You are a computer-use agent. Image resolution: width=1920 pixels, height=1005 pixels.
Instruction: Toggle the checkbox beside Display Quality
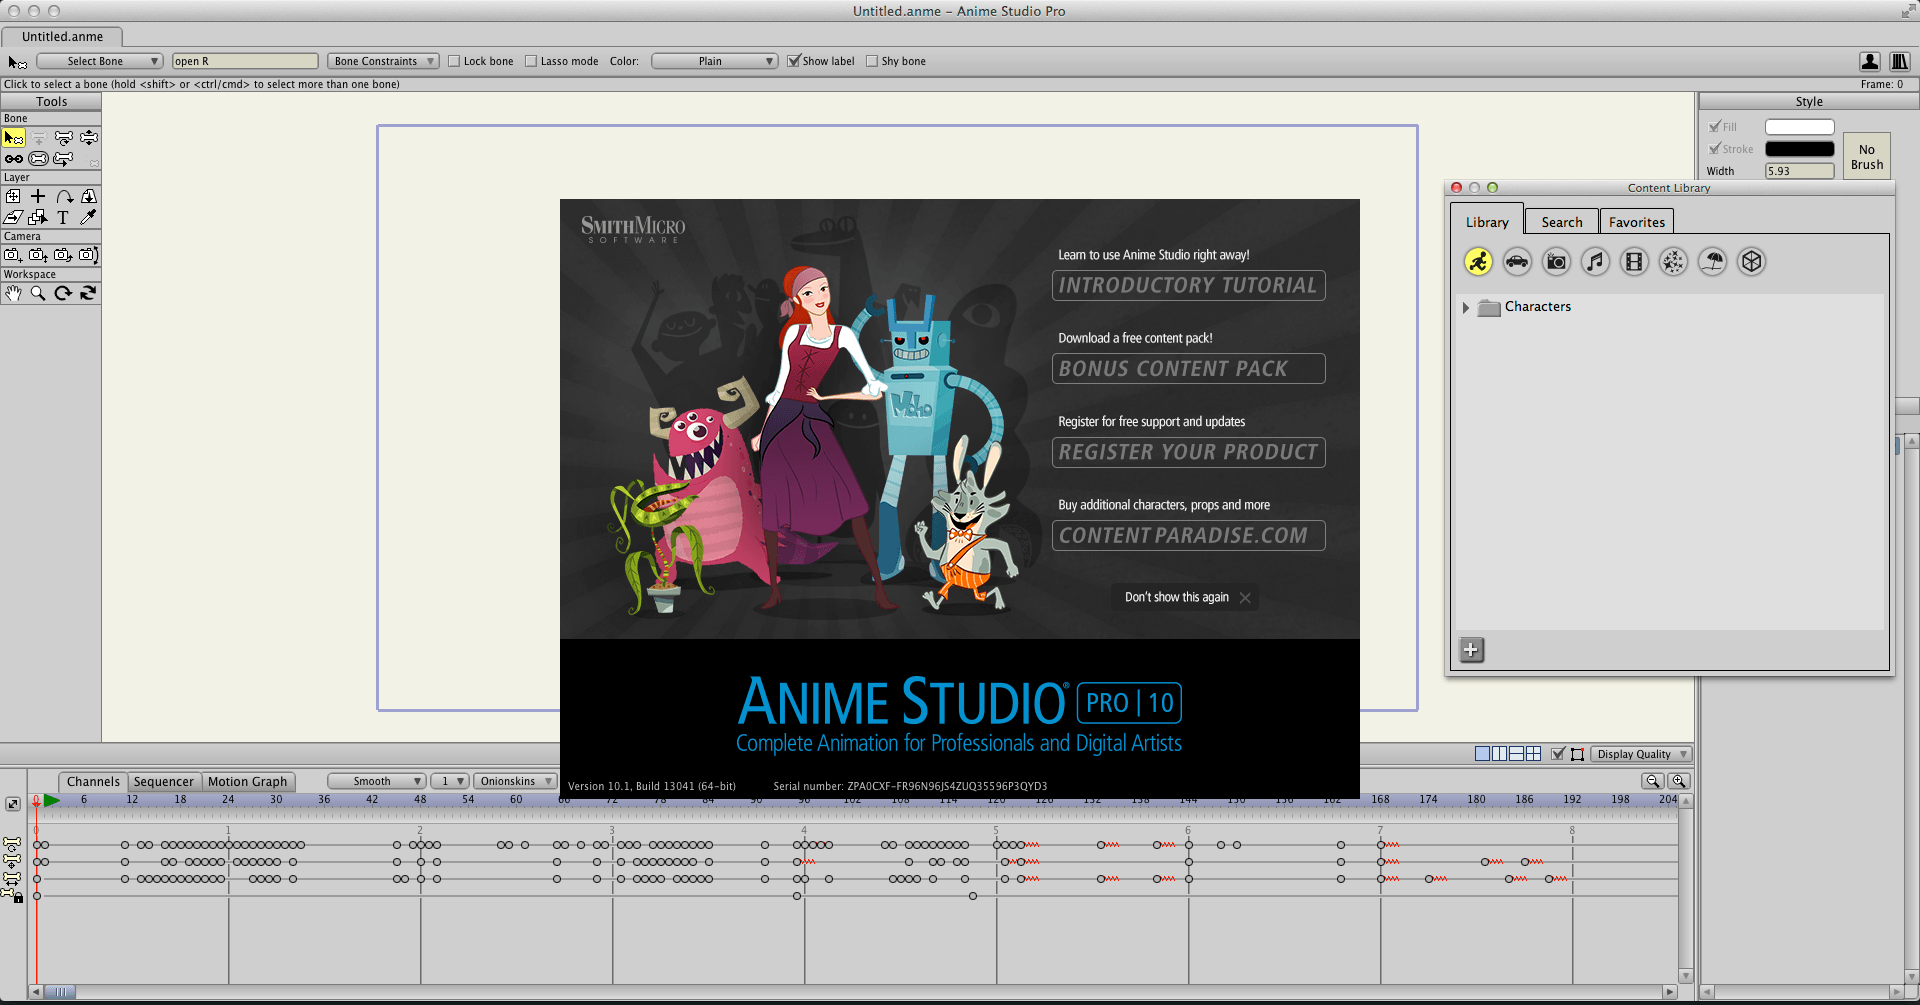tap(1558, 754)
